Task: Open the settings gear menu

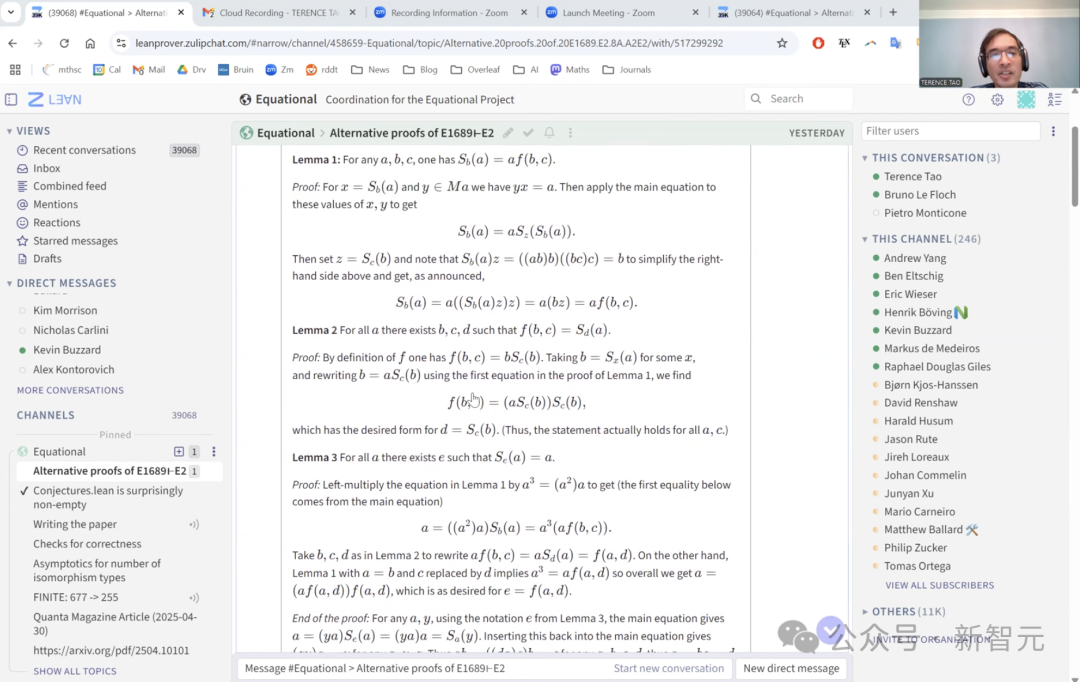Action: click(997, 99)
